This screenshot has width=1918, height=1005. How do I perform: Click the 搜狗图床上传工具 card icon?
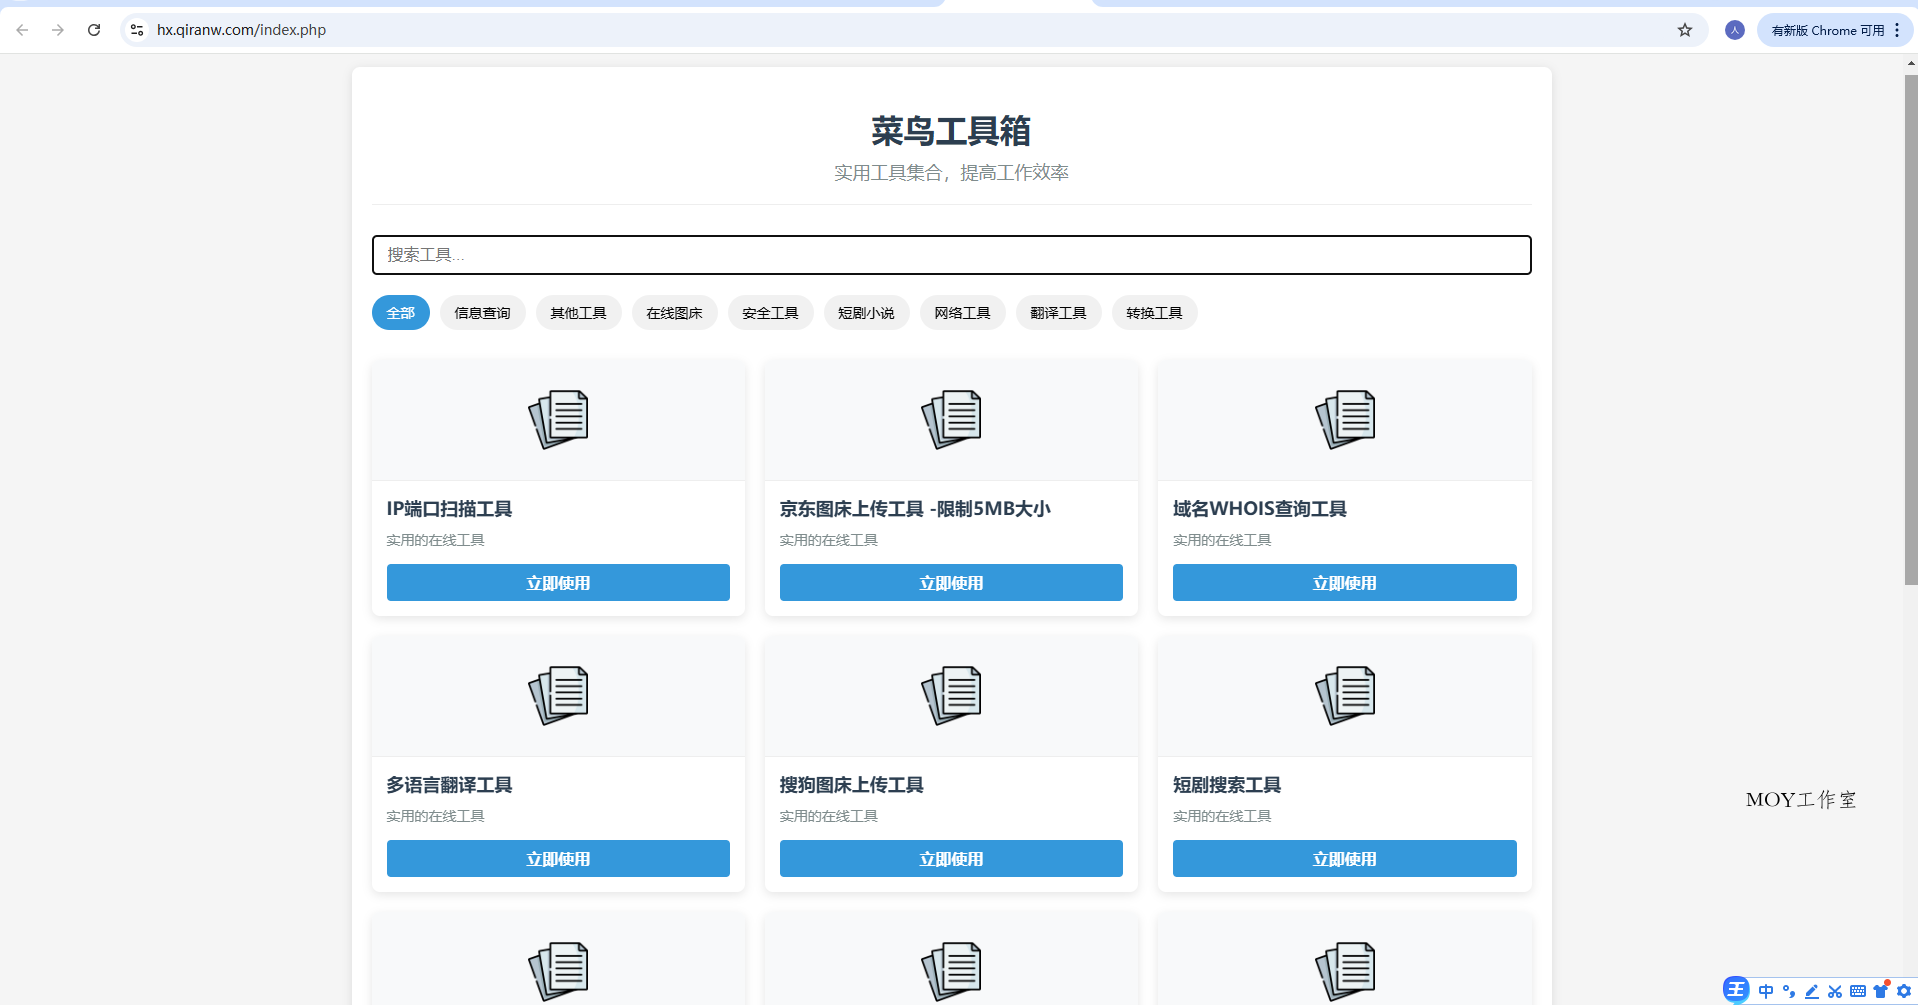(x=951, y=694)
